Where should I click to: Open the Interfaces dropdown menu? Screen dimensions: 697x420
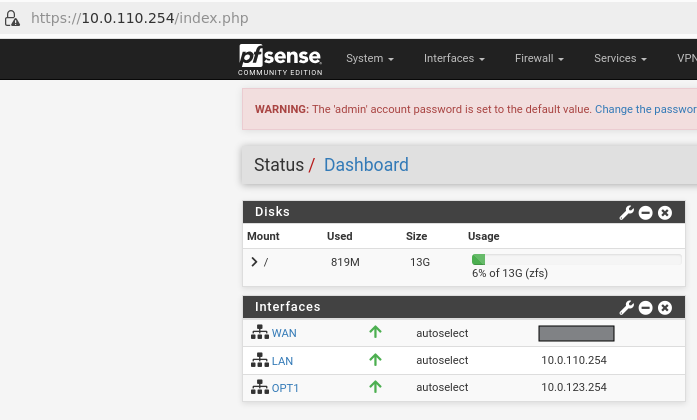[x=454, y=59]
